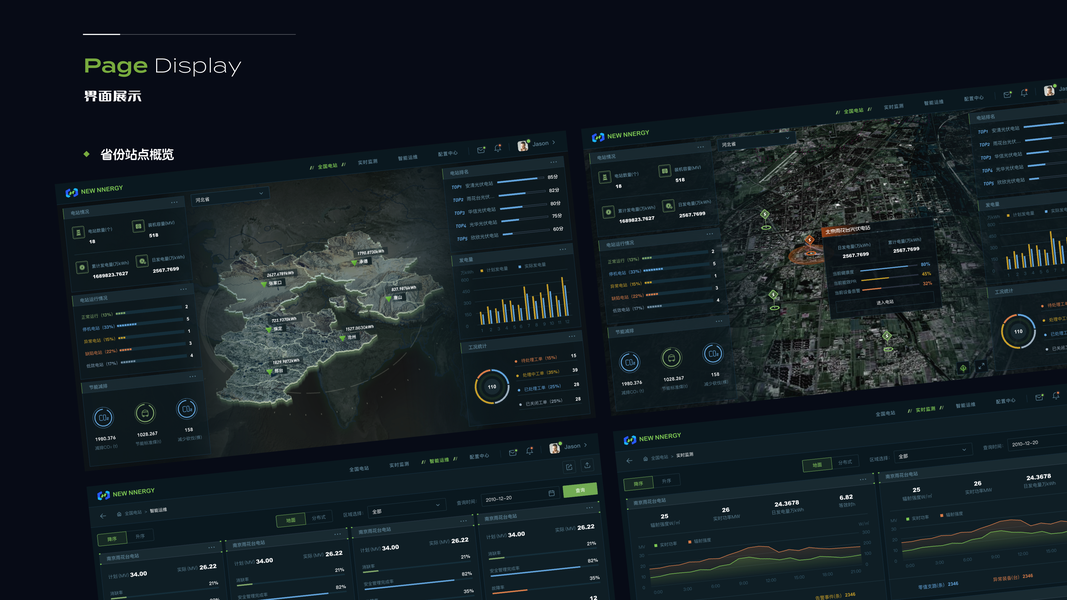Click Jason's avatar in province map dashboard
This screenshot has width=1067, height=600.
(x=523, y=146)
